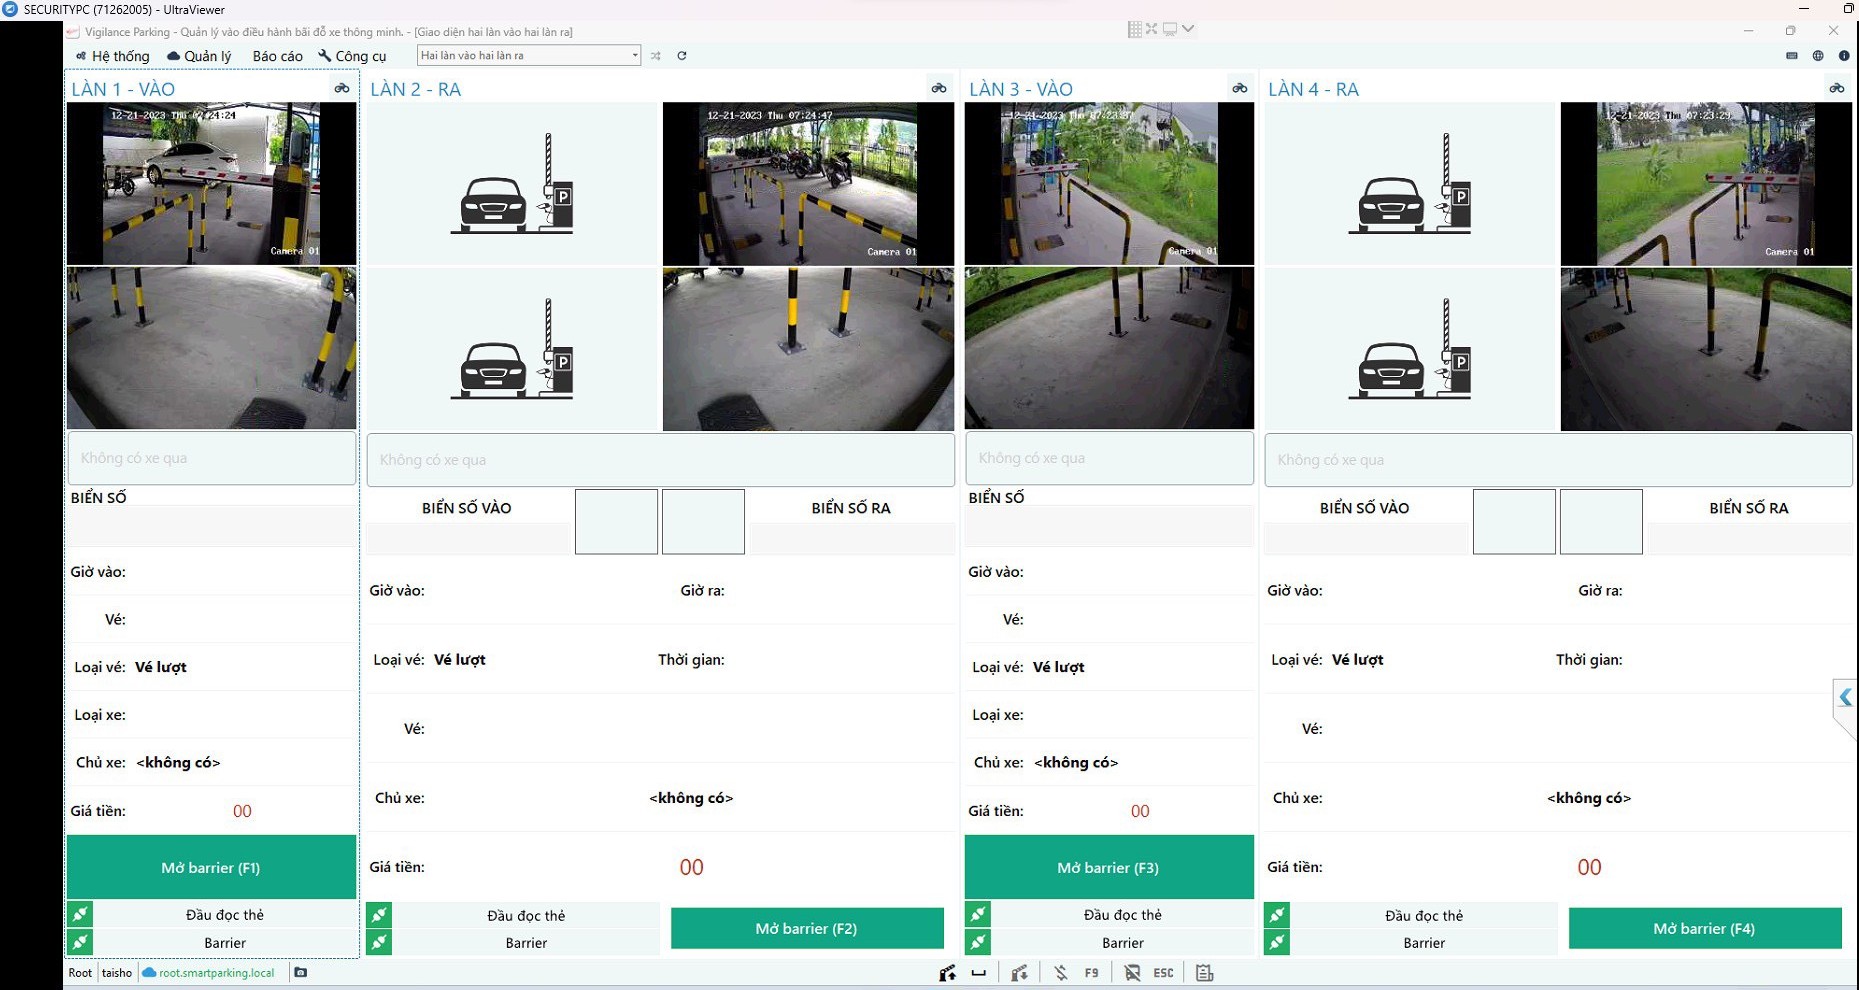Viewport: 1859px width, 990px height.
Task: Click Mở barrier (F4) button
Action: [x=1705, y=928]
